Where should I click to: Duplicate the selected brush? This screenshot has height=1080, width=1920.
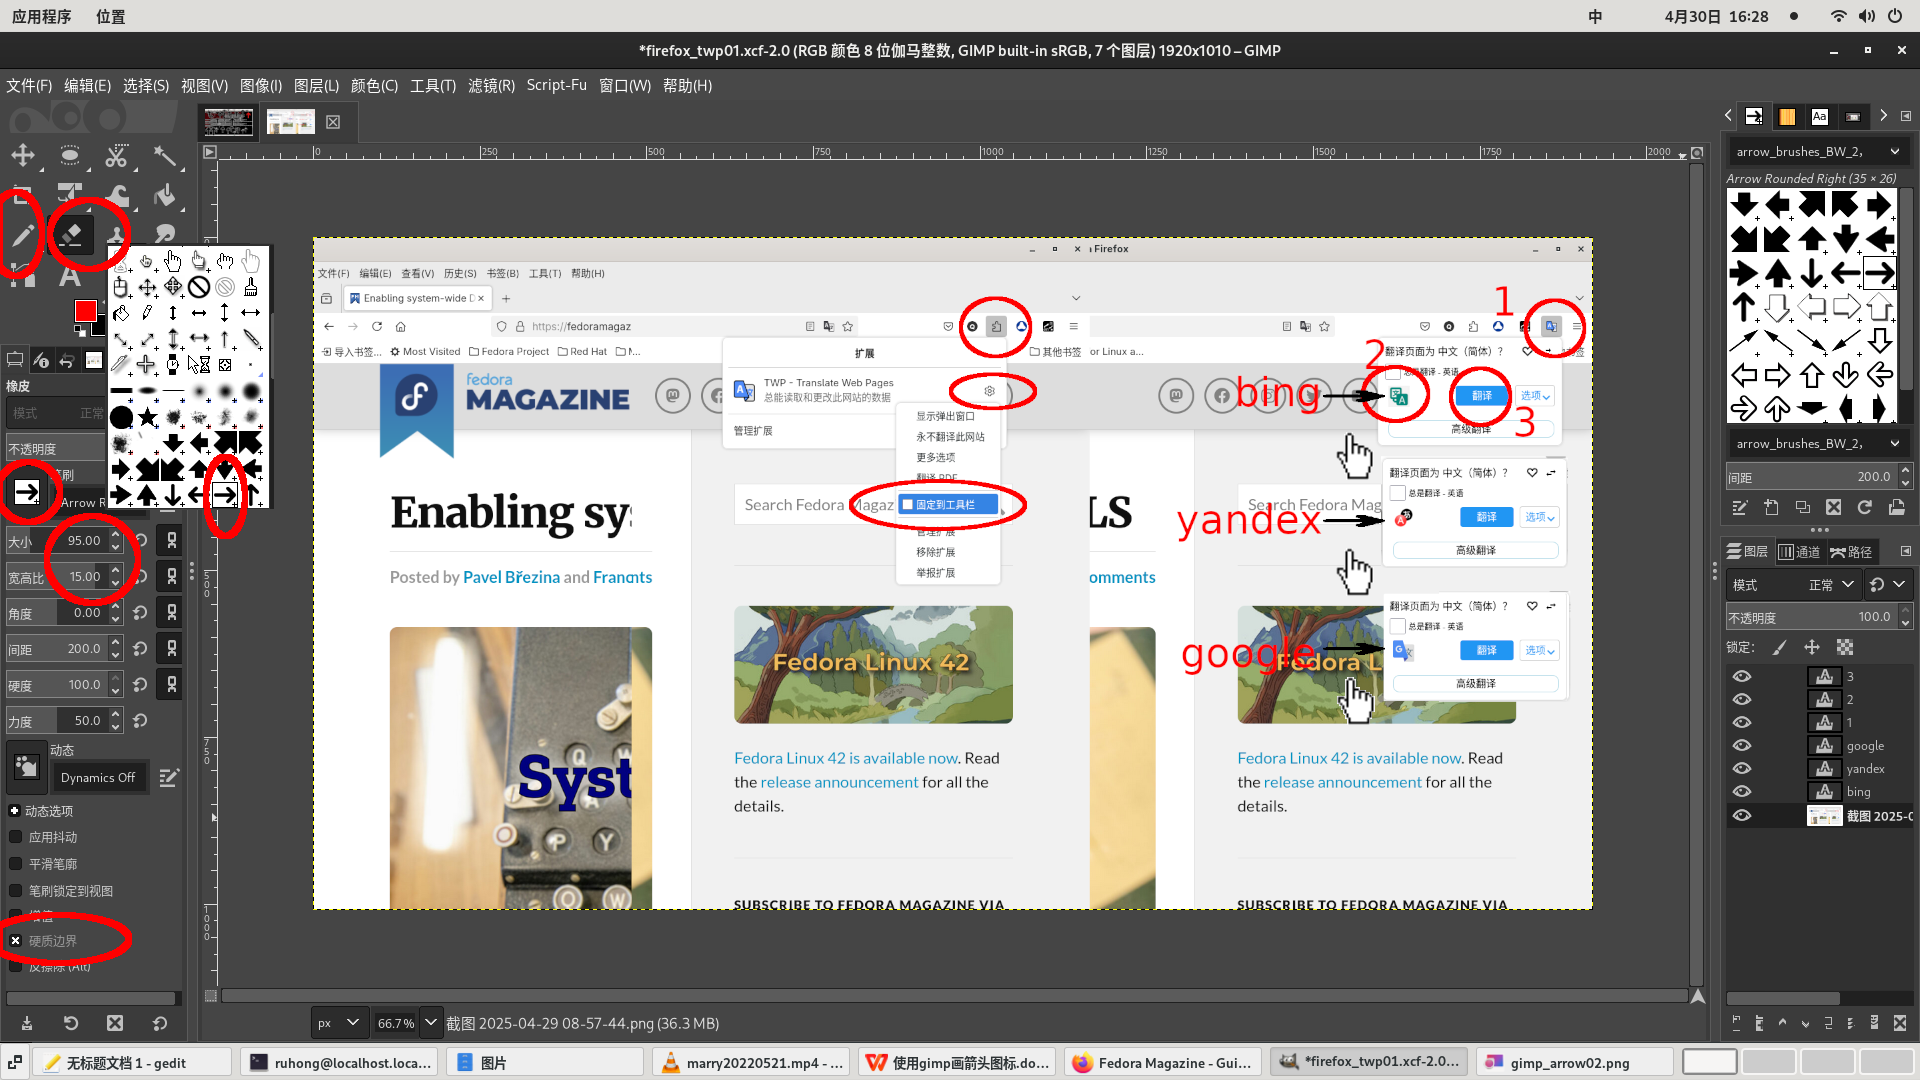(x=1802, y=507)
